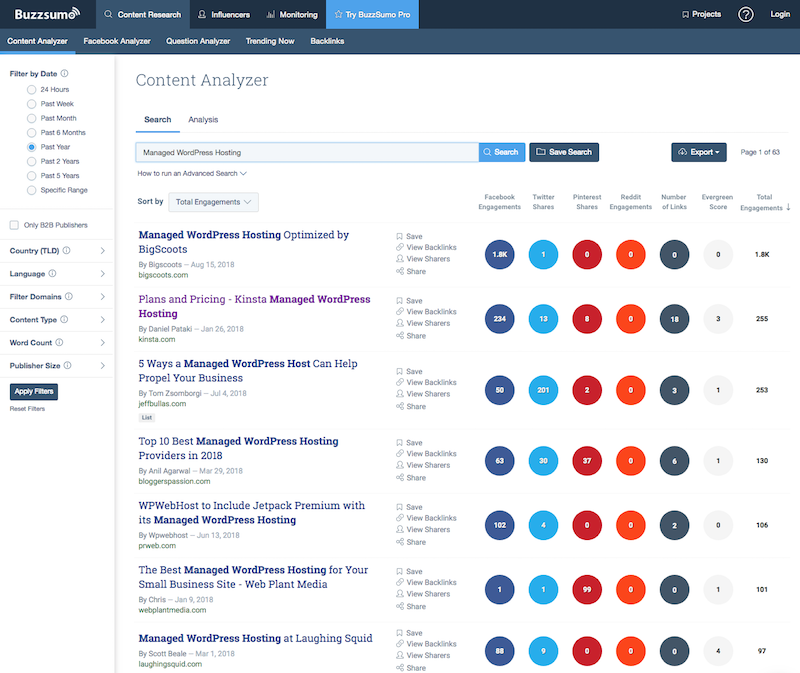Viewport: 800px width, 673px height.
Task: Open the Trending Now menu item
Action: click(x=270, y=41)
